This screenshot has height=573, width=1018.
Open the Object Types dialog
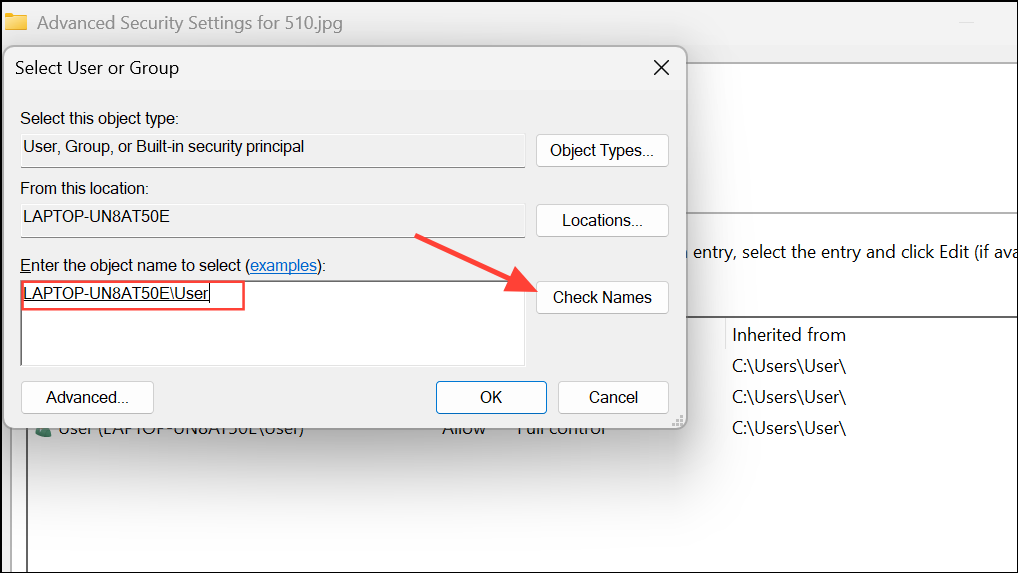click(602, 151)
